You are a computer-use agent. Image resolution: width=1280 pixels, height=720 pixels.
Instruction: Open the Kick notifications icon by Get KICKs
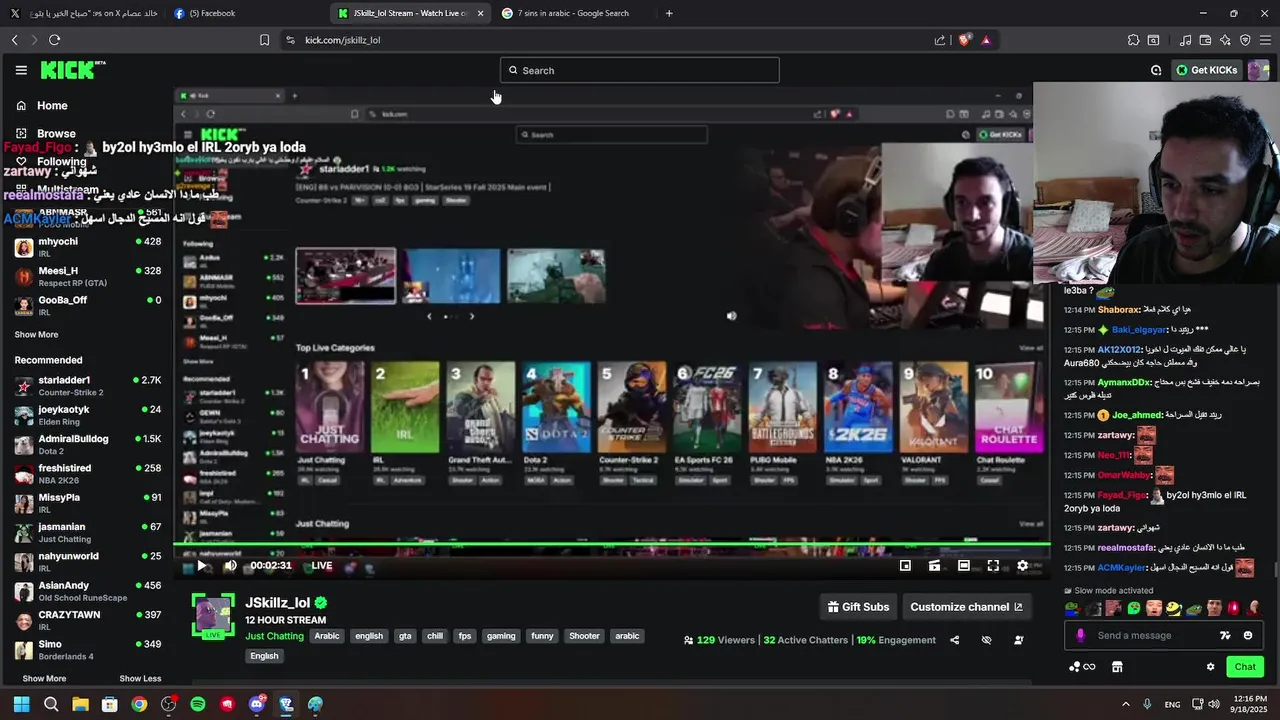1156,70
